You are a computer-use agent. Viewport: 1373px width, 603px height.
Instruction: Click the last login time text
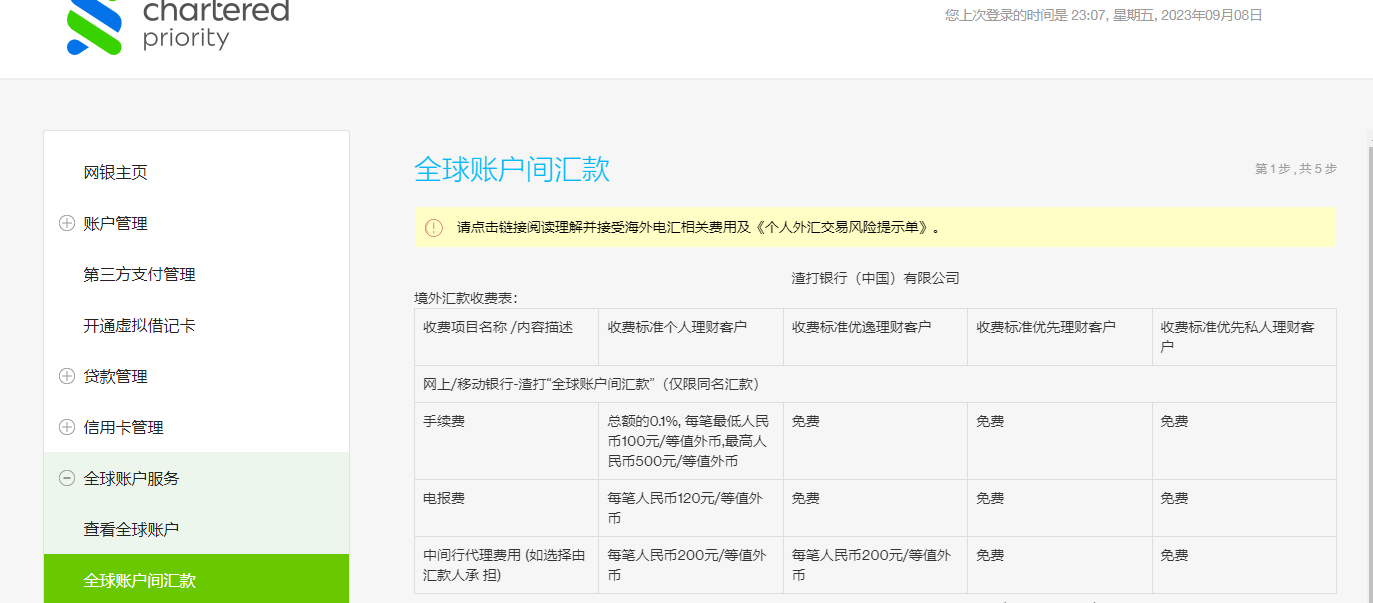click(x=1100, y=15)
